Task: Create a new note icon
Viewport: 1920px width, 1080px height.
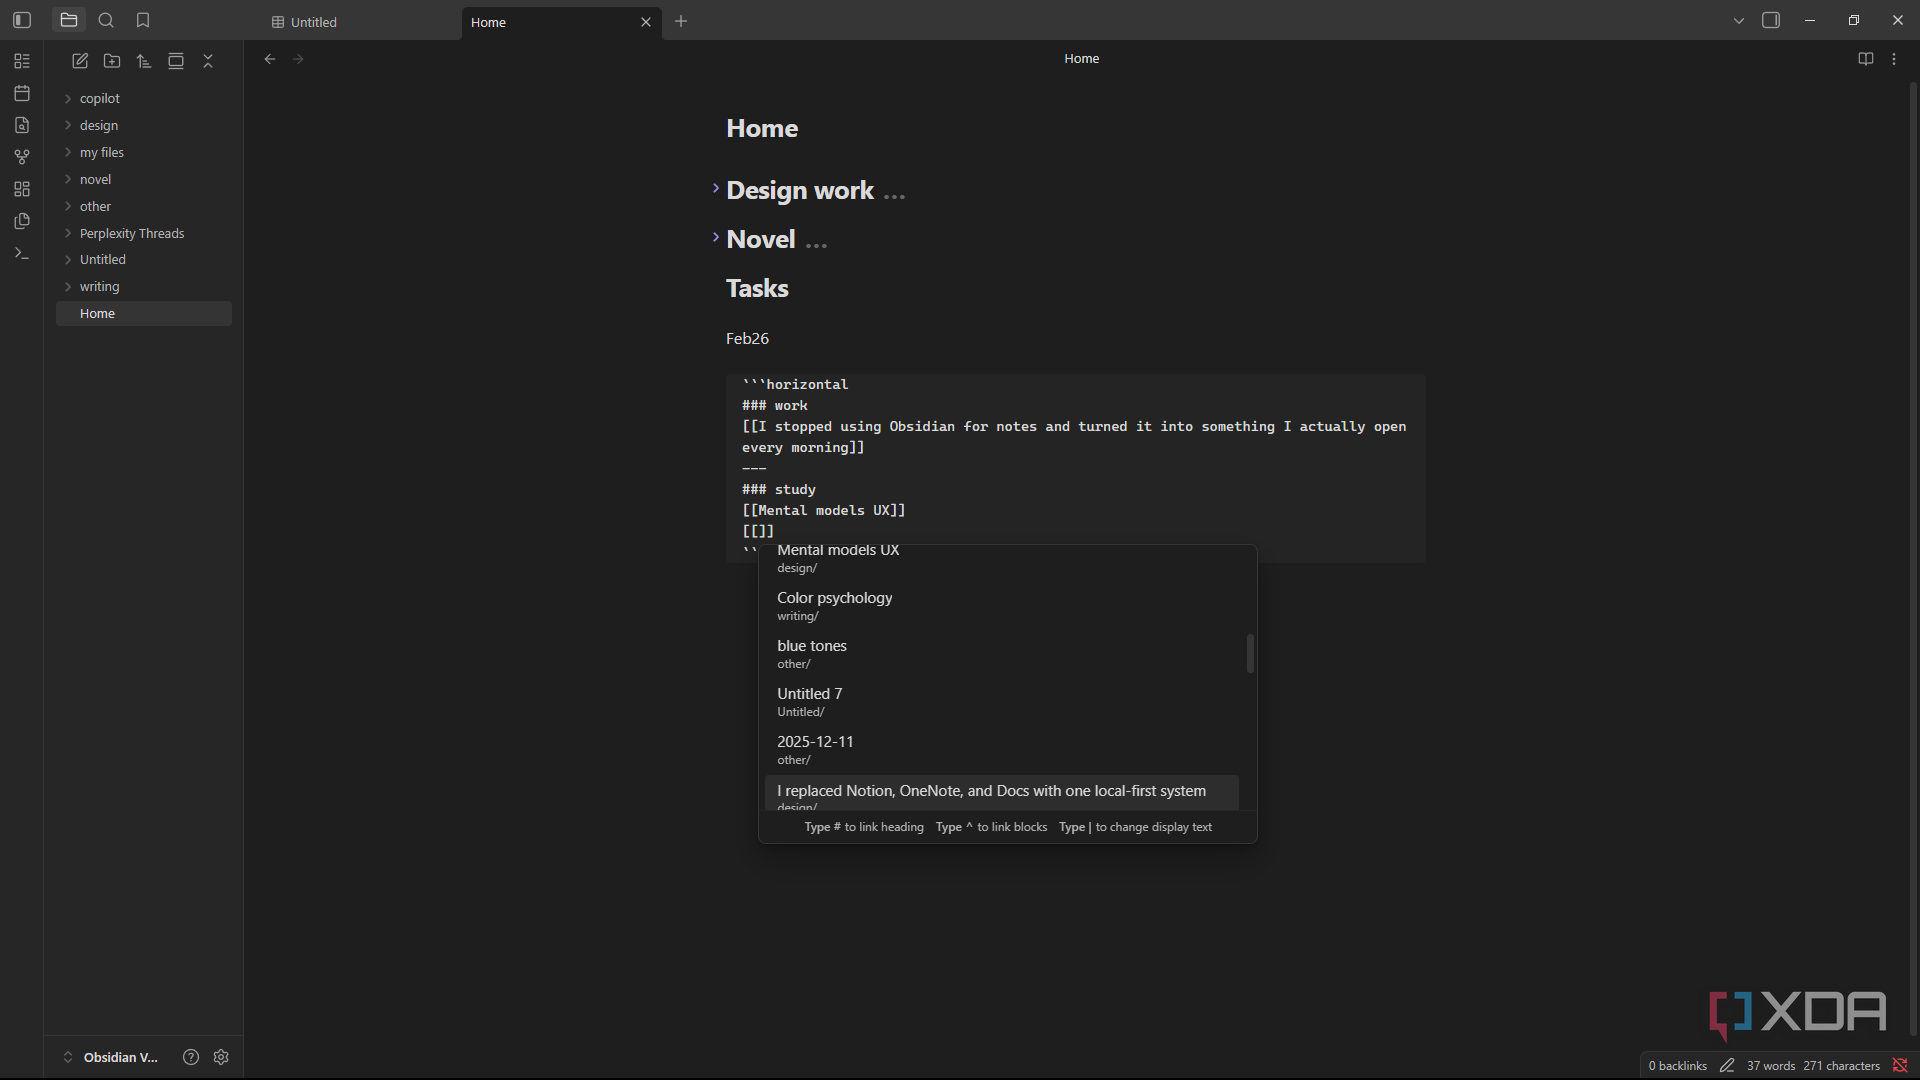Action: (80, 61)
